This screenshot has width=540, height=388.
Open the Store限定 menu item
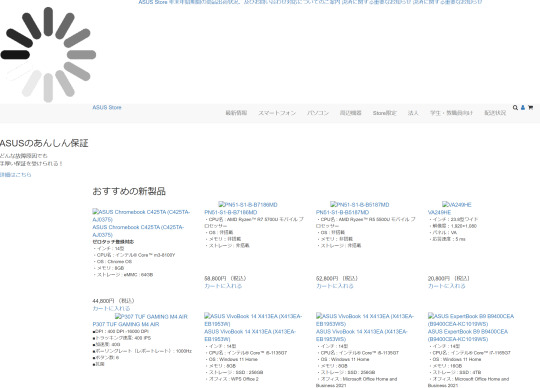click(x=384, y=113)
